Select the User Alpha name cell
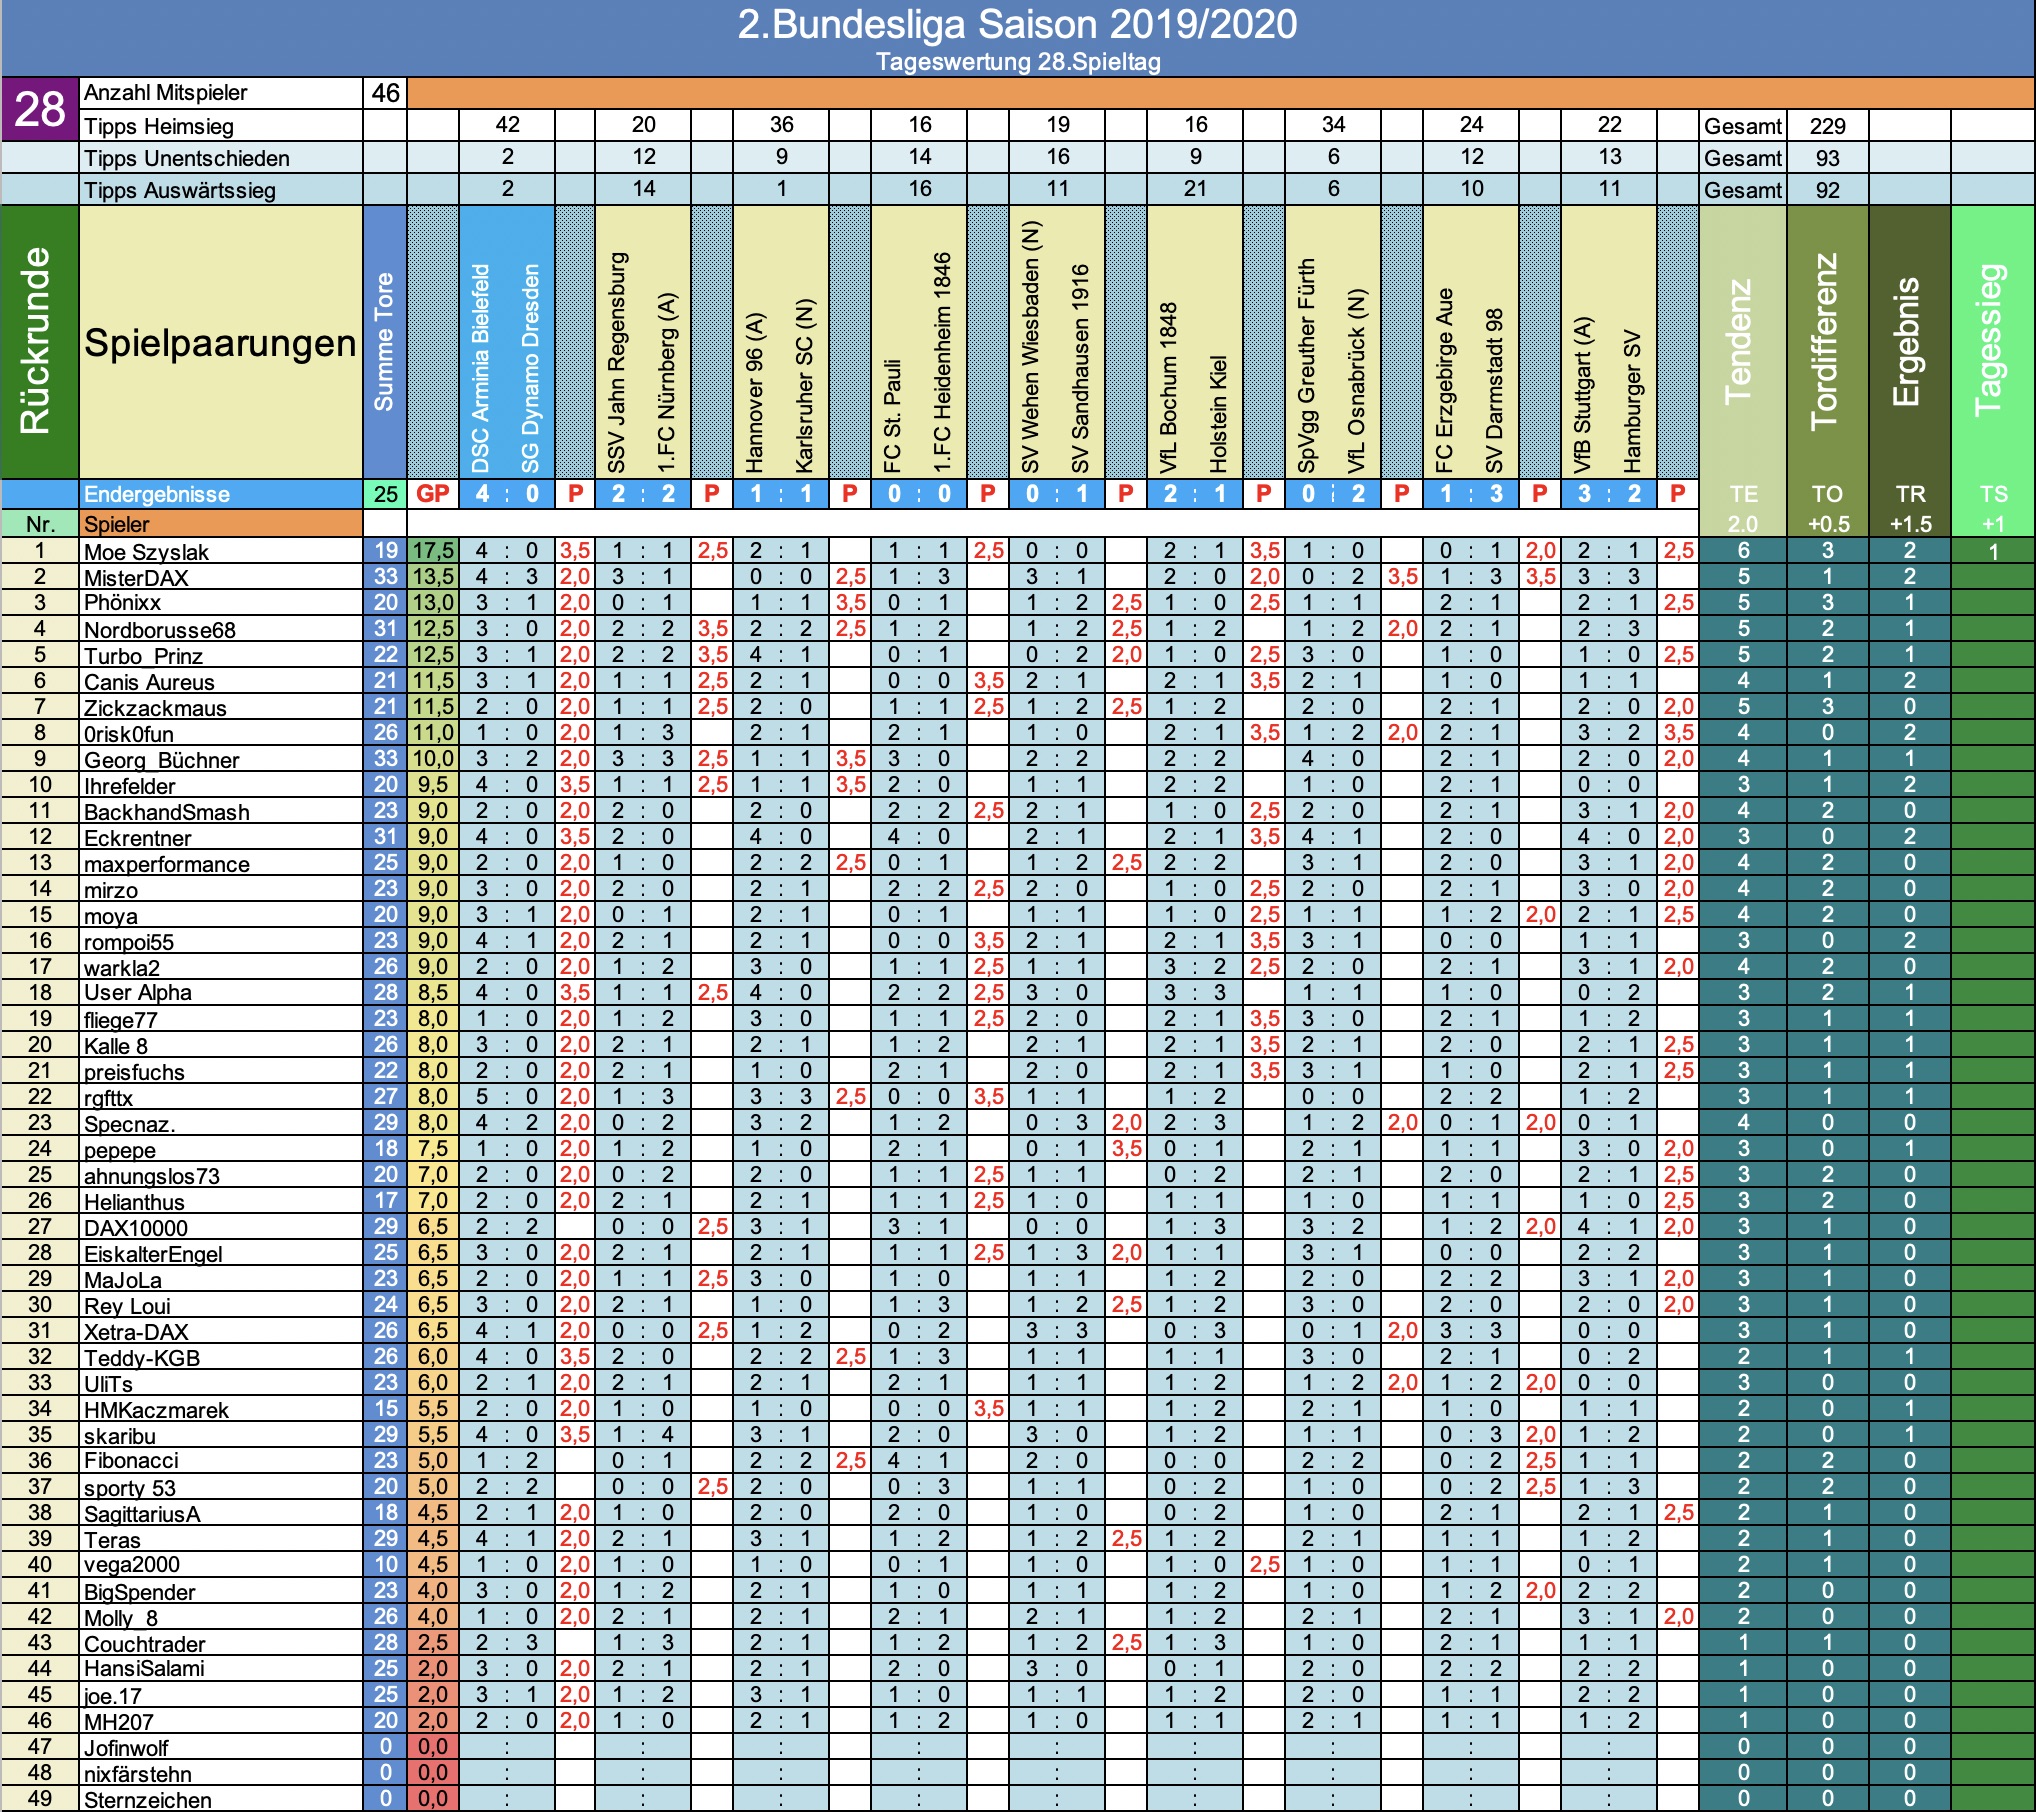The width and height of the screenshot is (2036, 1812). pyautogui.click(x=221, y=993)
